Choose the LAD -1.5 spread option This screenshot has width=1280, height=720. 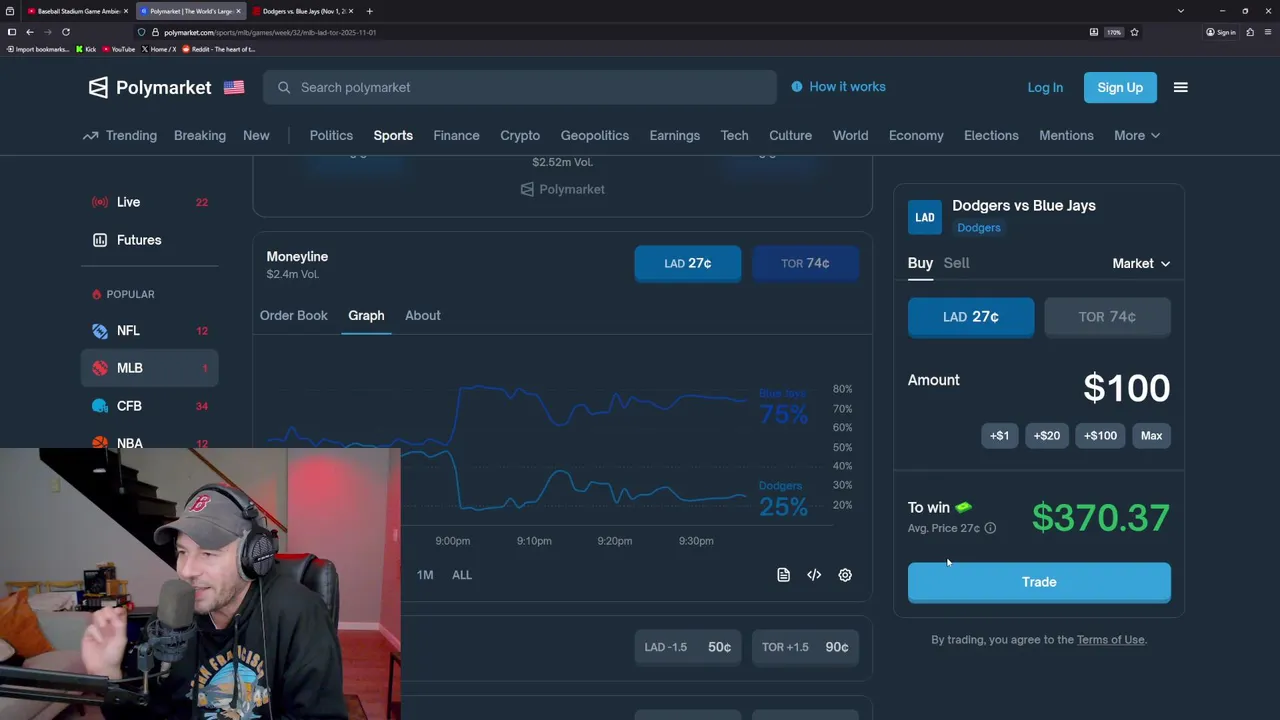(x=688, y=647)
